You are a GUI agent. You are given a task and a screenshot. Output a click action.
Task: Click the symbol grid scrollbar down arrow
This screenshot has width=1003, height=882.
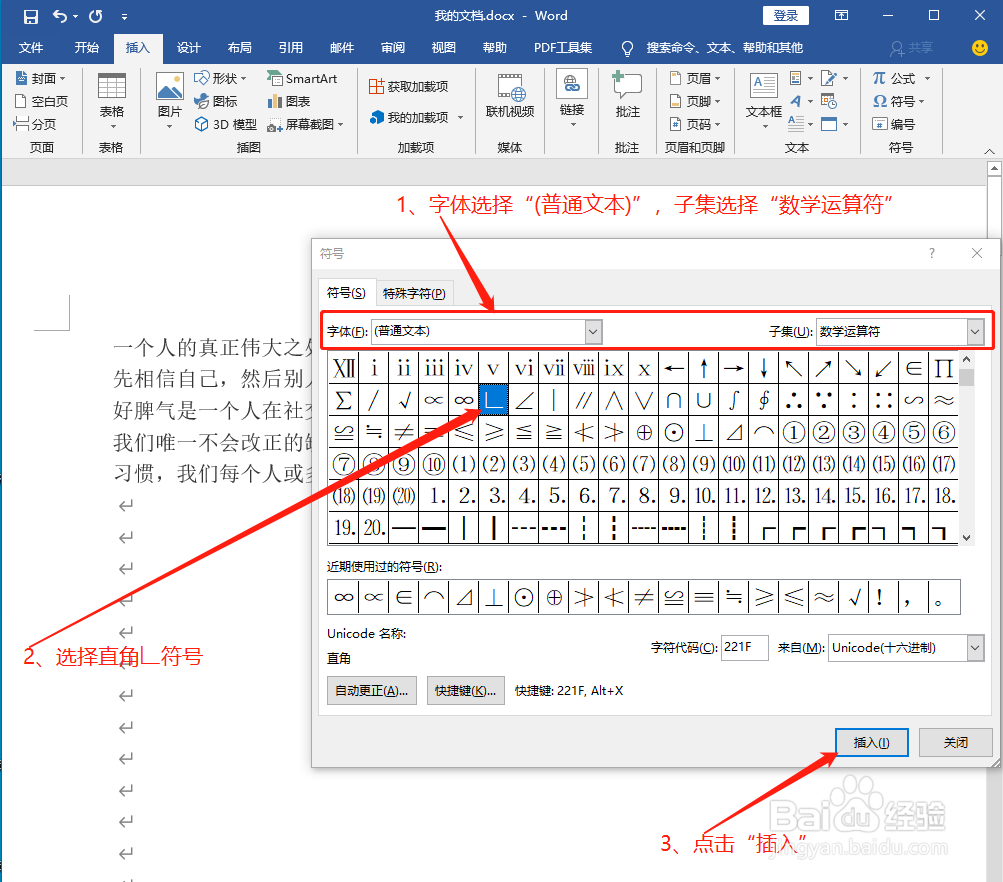967,538
